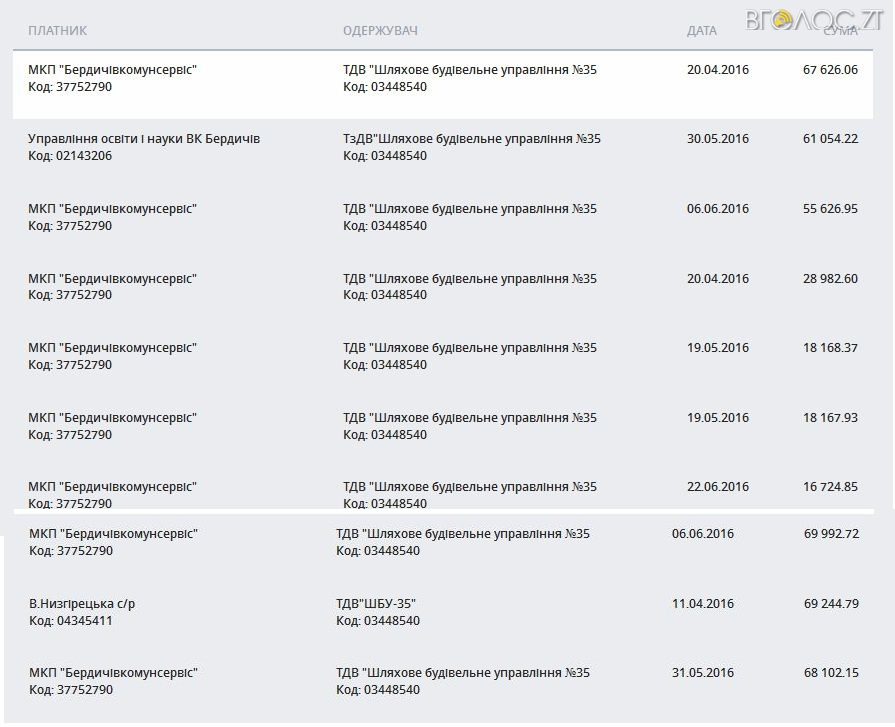Viewport: 895px width, 727px height.
Task: Select the 18 167.93 amount
Action: coord(830,418)
